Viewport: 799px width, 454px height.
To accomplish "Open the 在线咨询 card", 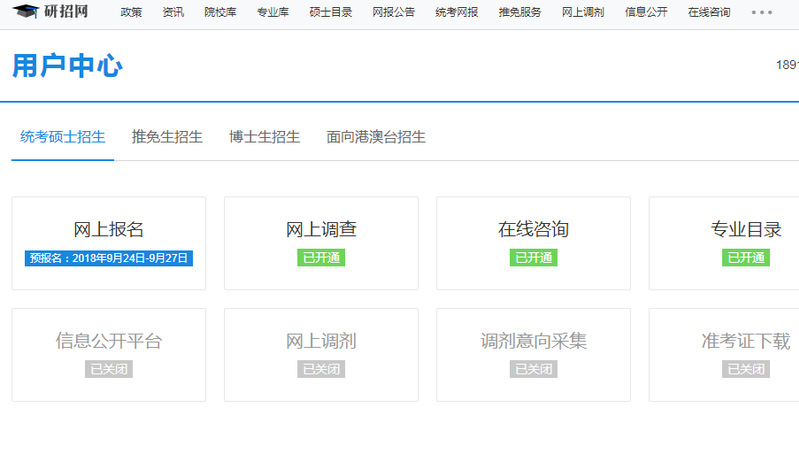I will pyautogui.click(x=534, y=243).
